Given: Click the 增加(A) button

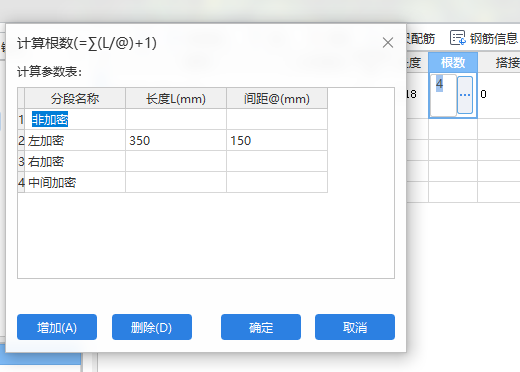Looking at the screenshot, I should click(x=57, y=327).
